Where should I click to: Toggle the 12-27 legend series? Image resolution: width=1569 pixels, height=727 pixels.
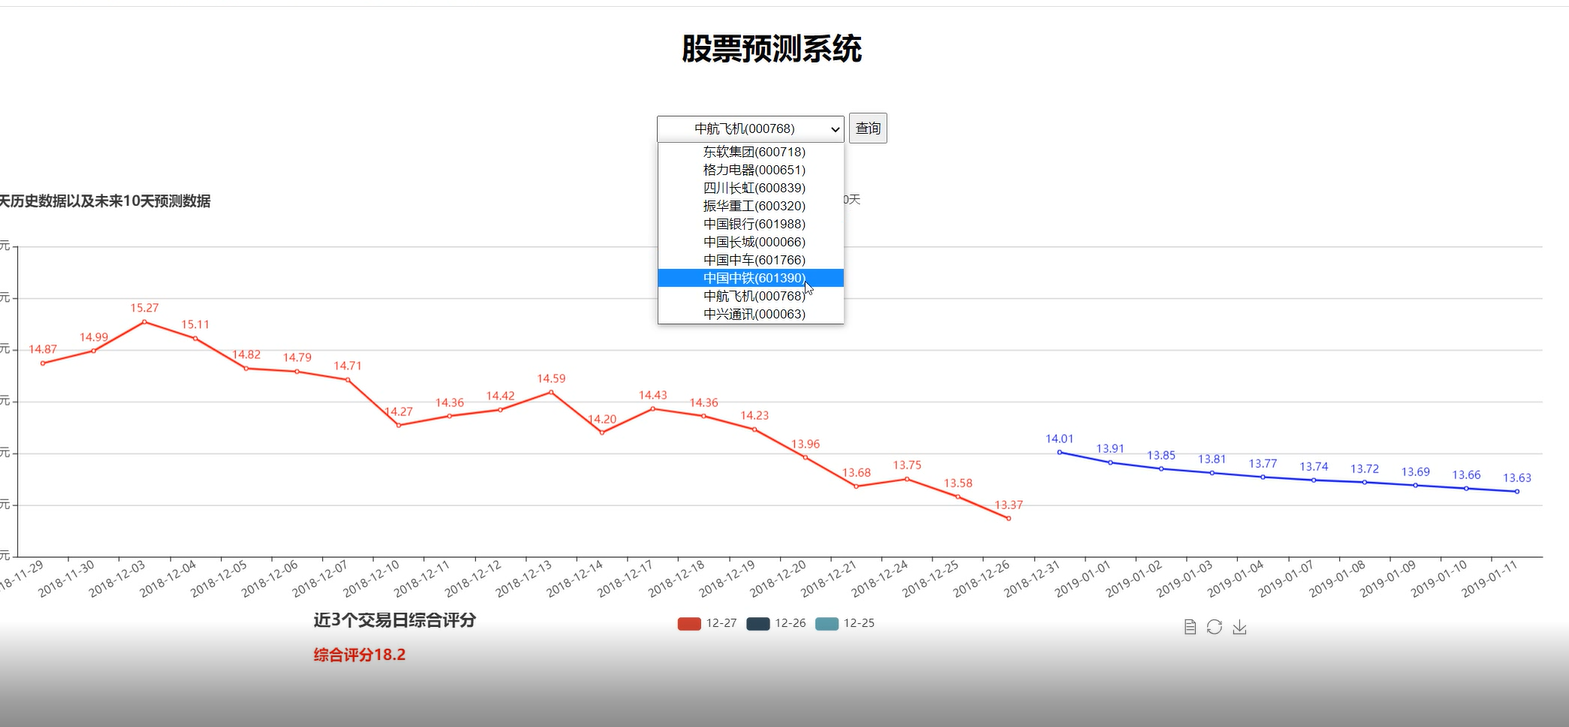[x=707, y=623]
